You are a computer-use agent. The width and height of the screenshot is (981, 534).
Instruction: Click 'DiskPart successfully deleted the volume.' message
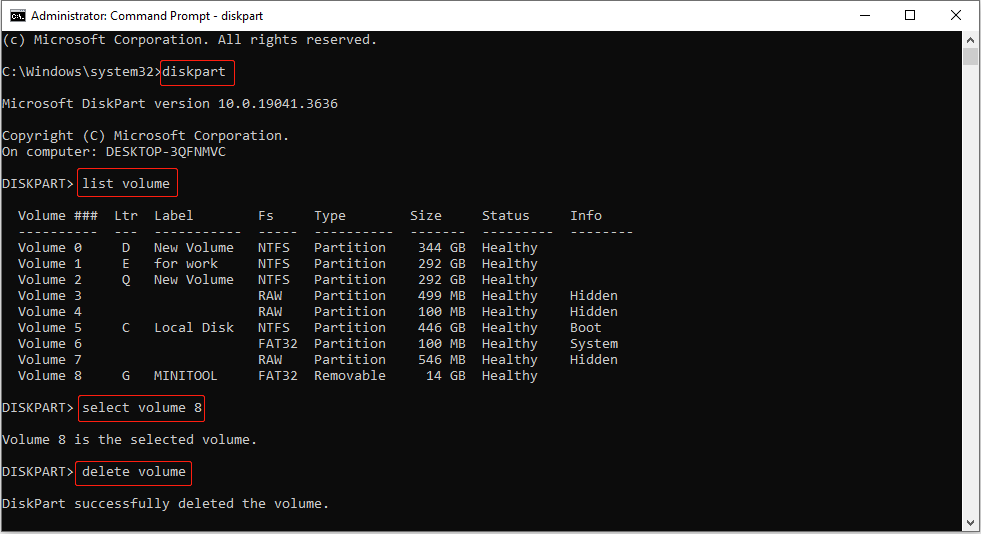point(166,504)
